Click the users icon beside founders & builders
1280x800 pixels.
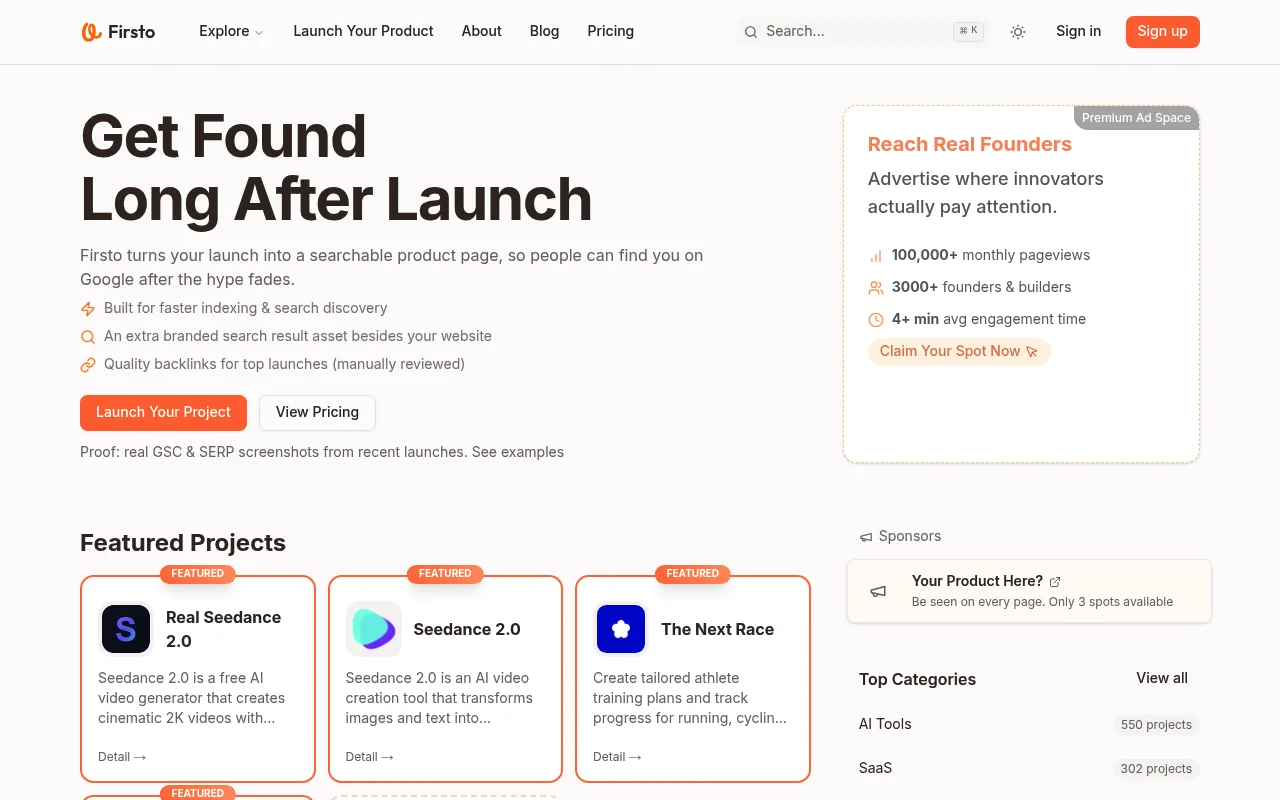click(876, 288)
